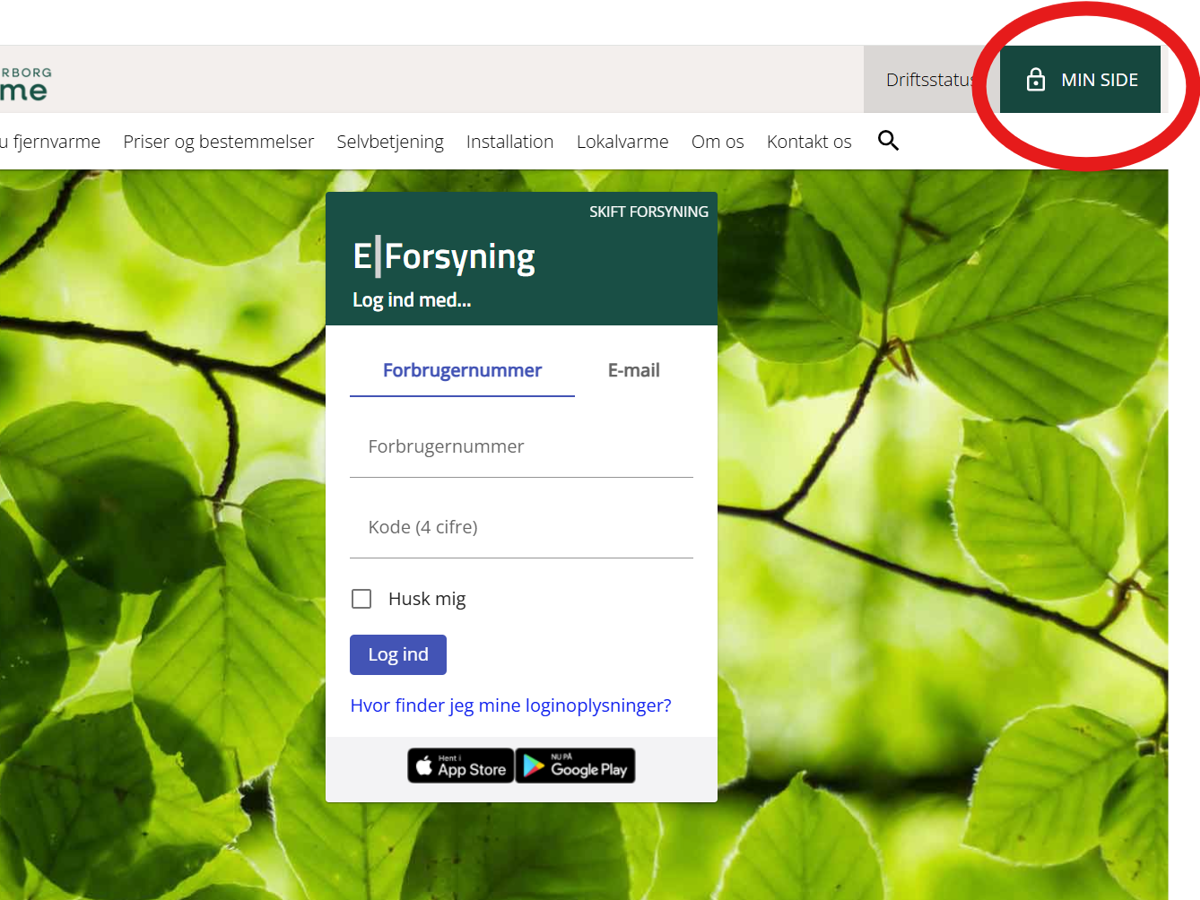Open the App Store download badge
This screenshot has height=900, width=1200.
pos(461,766)
